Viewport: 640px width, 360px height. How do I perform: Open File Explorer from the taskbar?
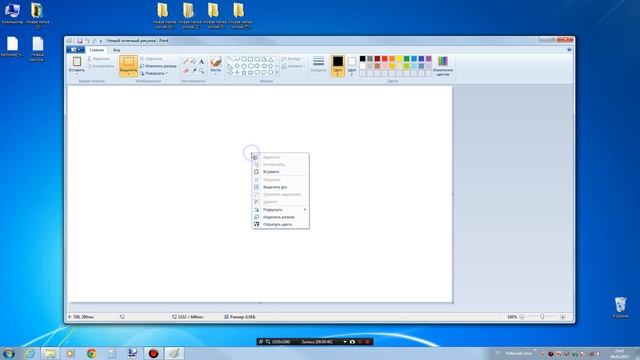[x=50, y=353]
